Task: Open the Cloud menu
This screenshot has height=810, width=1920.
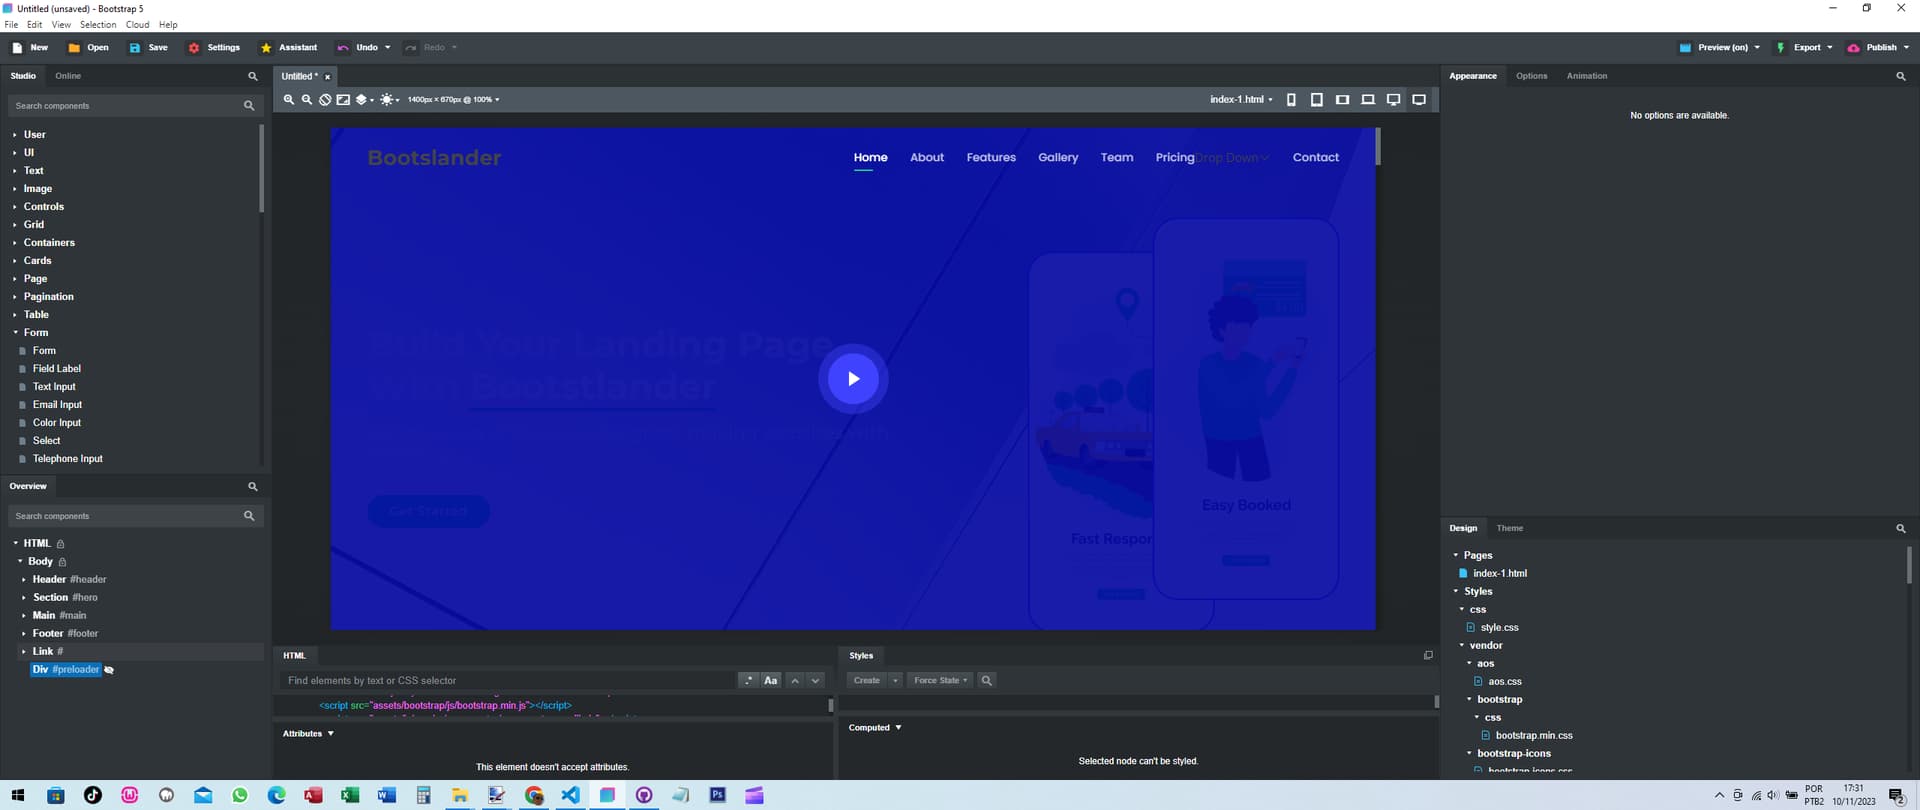Action: point(137,25)
